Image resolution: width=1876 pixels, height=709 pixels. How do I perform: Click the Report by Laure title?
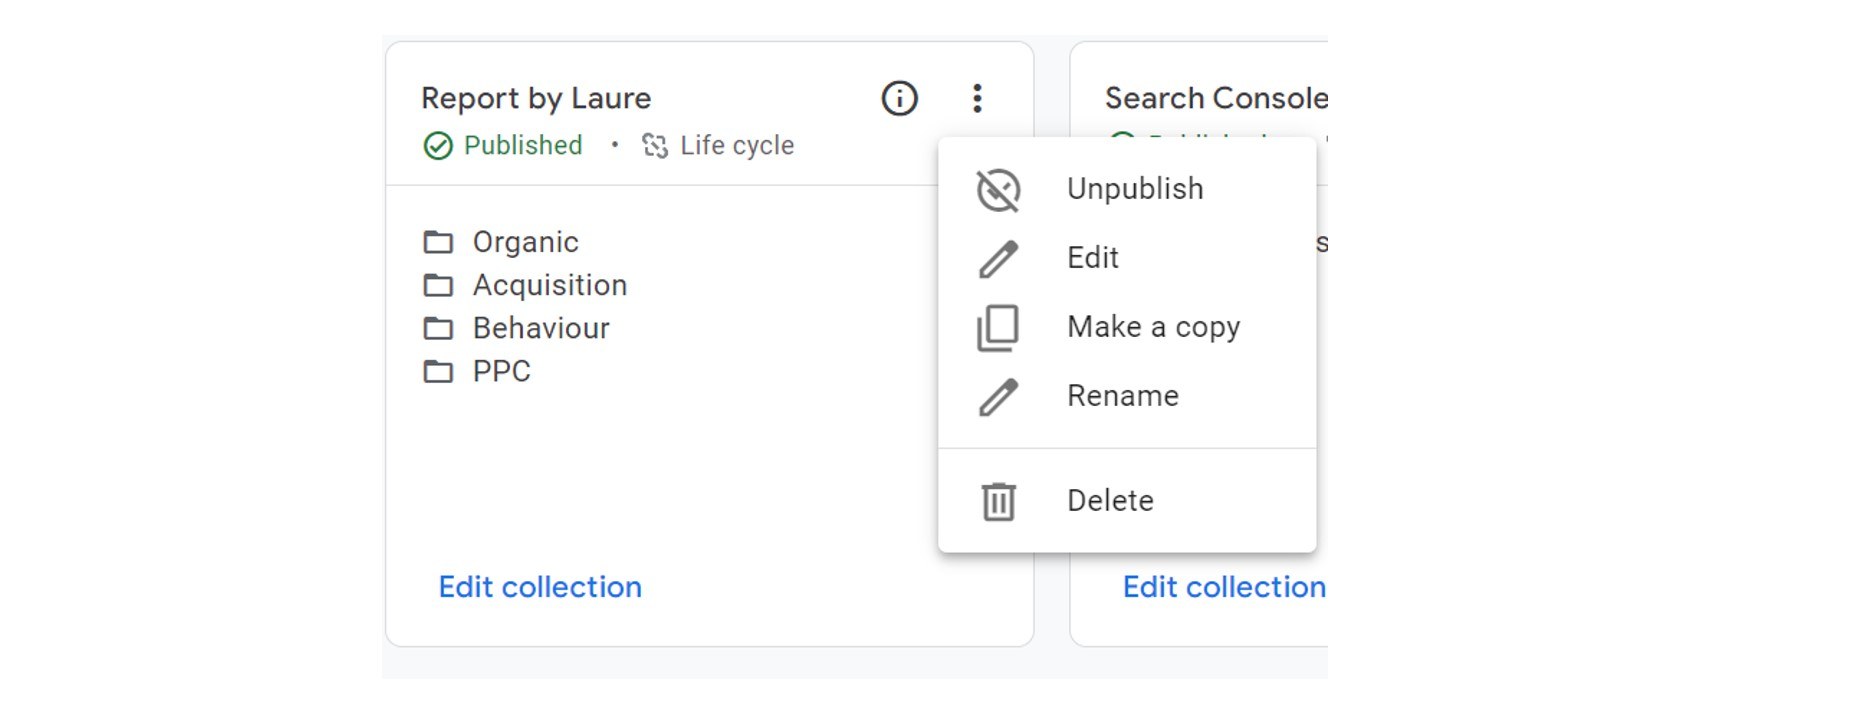(x=536, y=98)
